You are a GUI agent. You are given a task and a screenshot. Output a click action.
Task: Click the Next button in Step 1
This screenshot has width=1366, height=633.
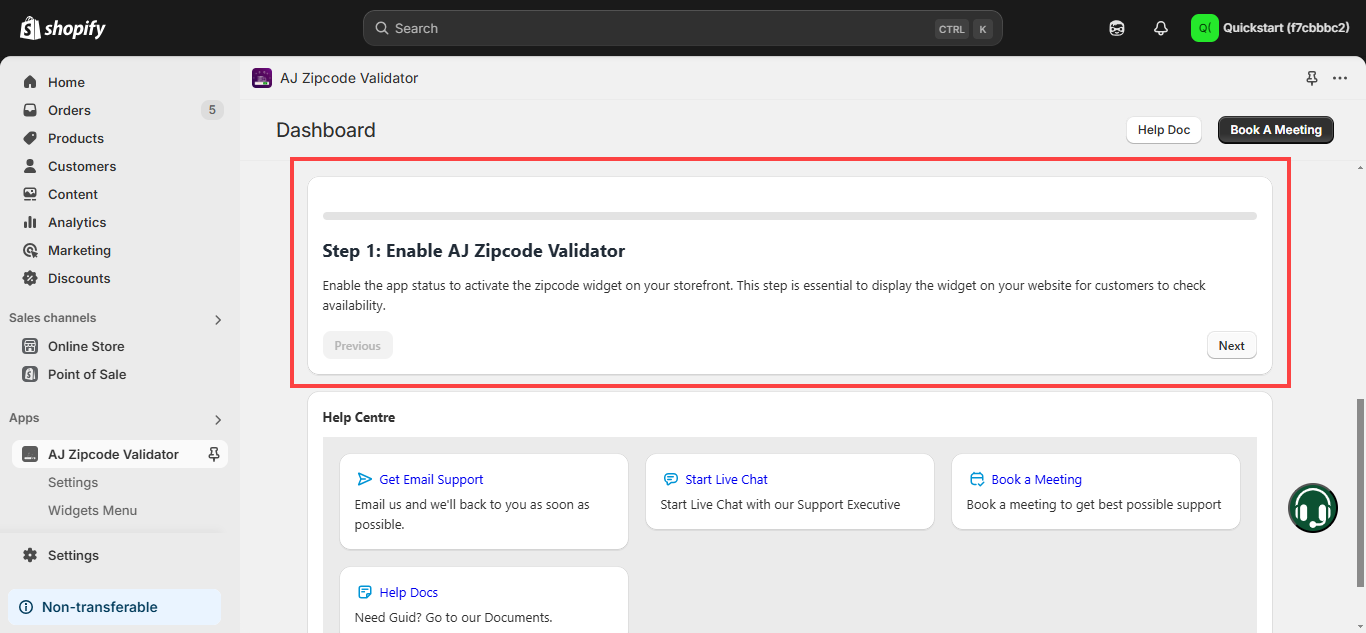1231,345
